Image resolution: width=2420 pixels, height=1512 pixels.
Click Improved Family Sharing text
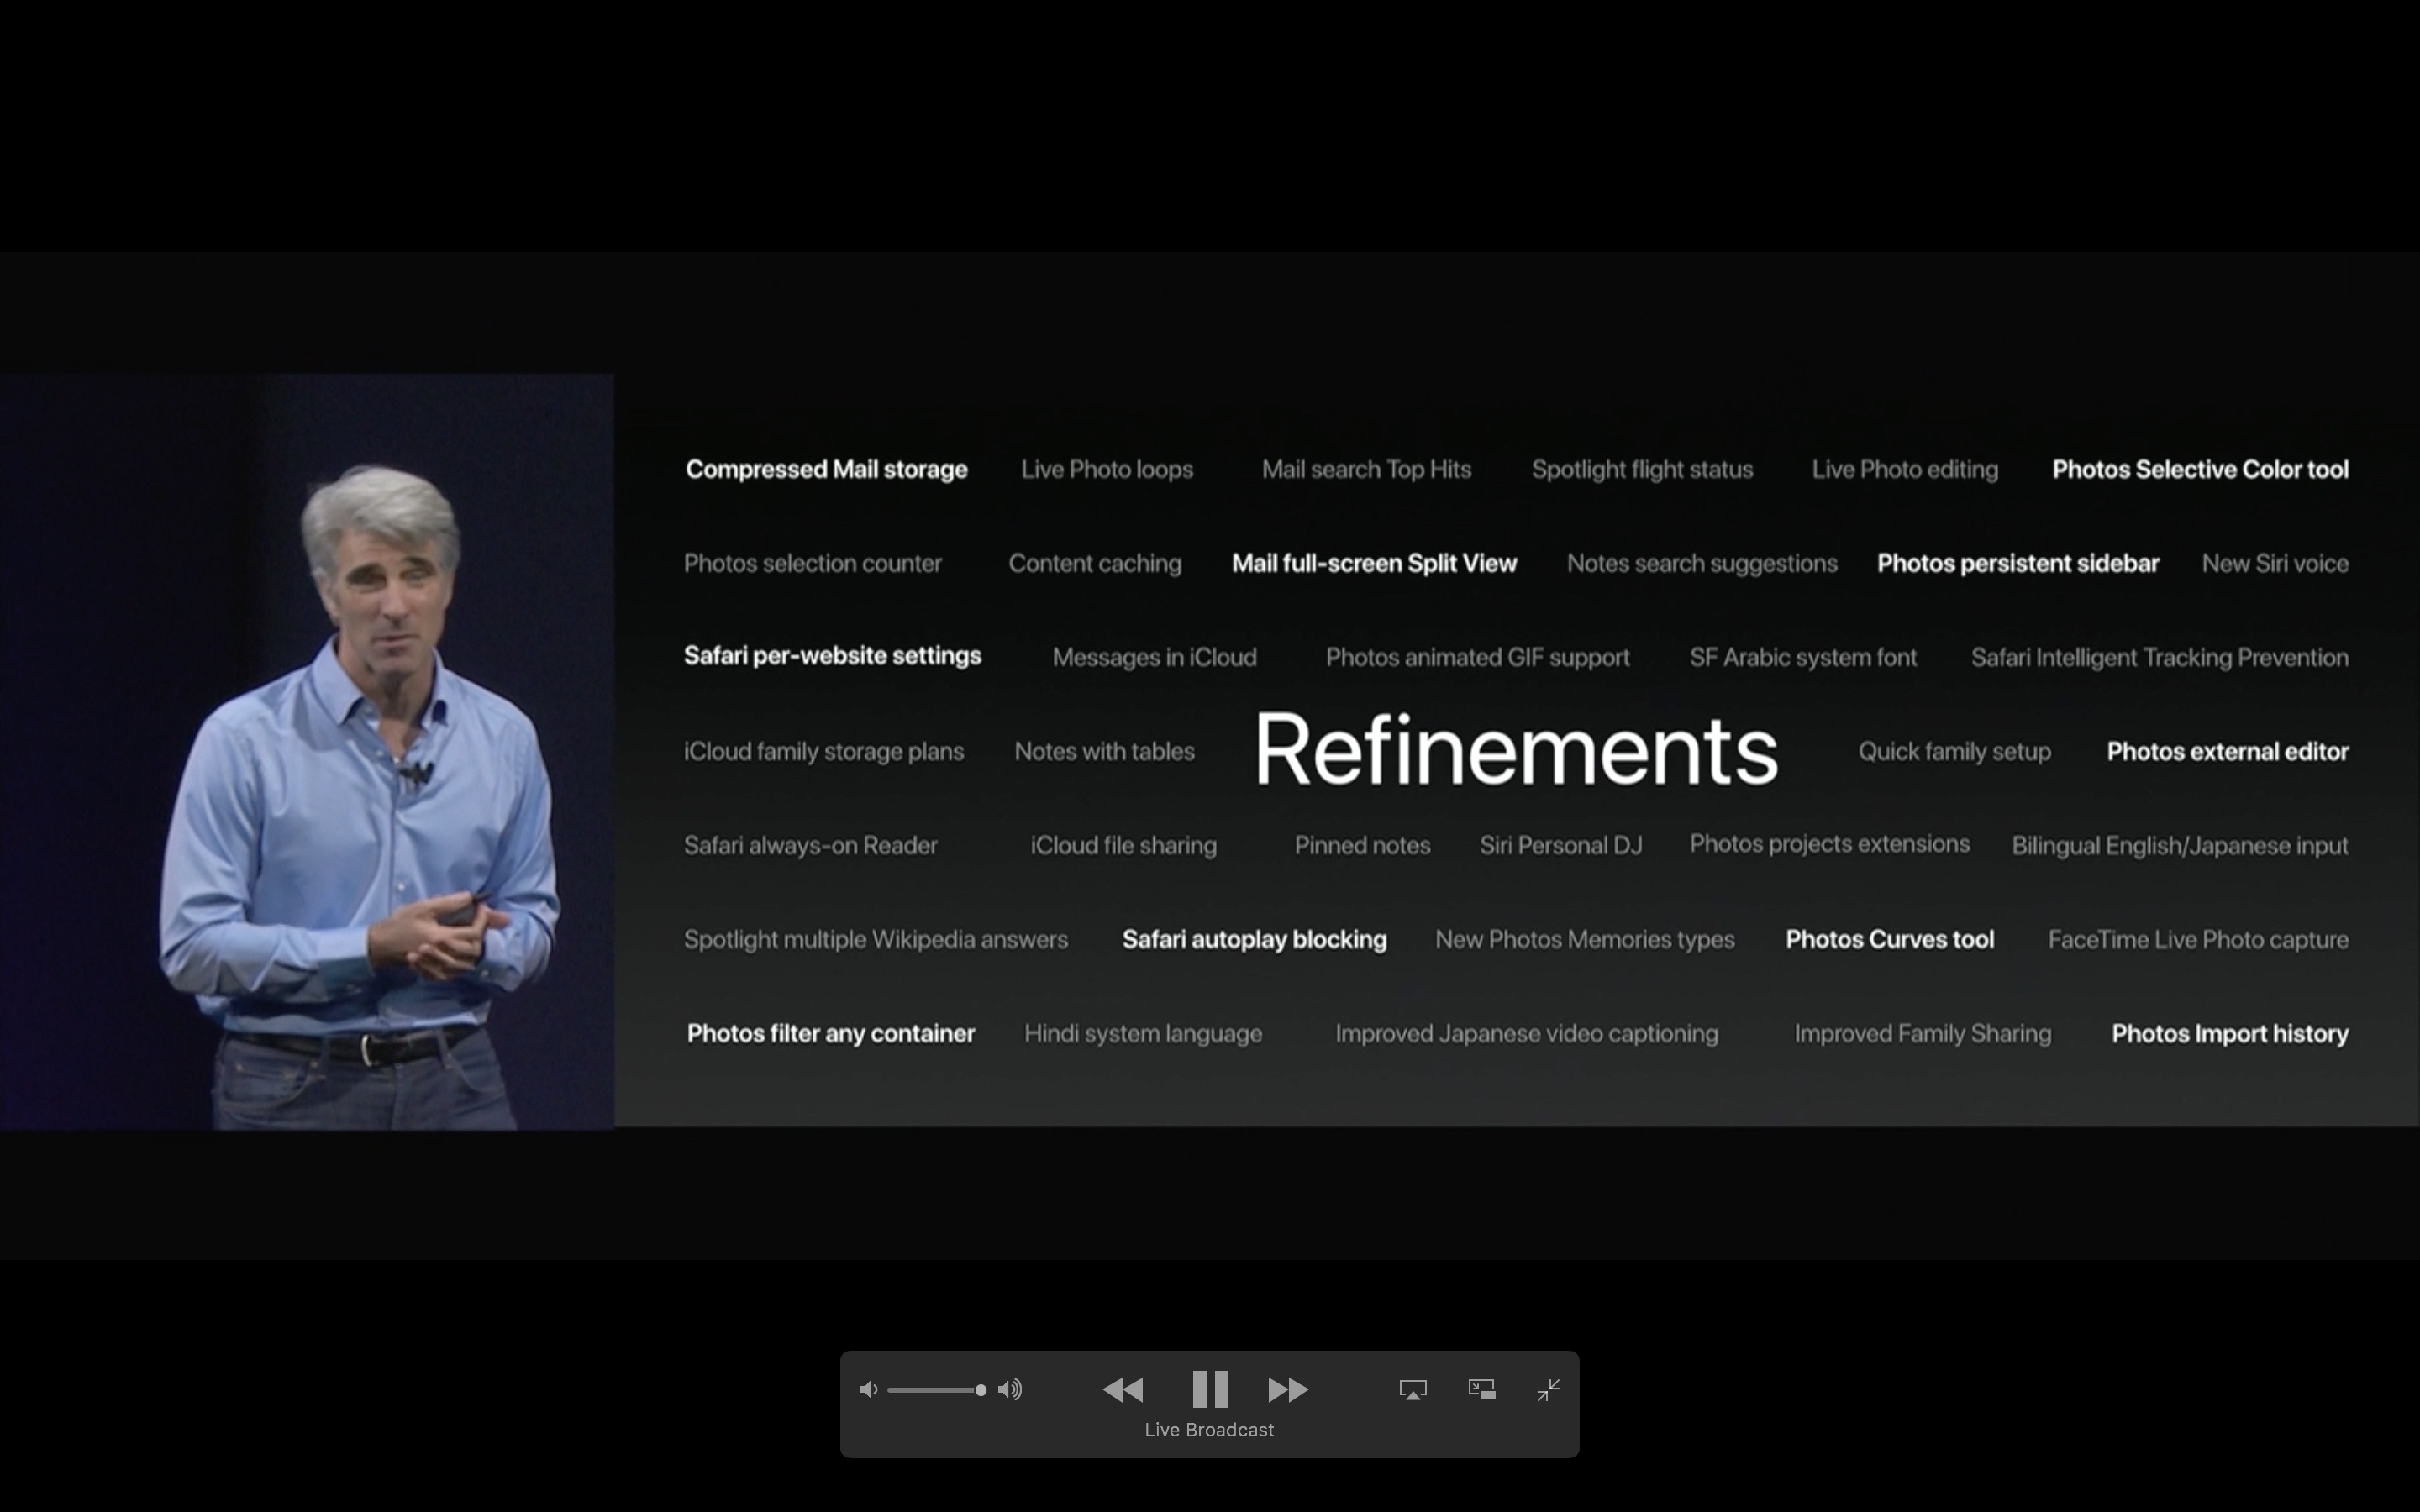pyautogui.click(x=1922, y=1033)
